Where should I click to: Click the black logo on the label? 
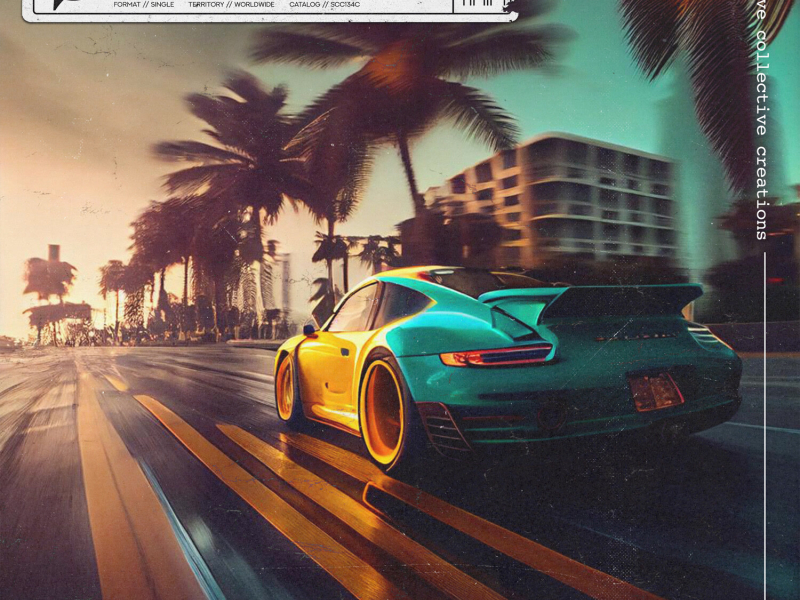pos(61,5)
